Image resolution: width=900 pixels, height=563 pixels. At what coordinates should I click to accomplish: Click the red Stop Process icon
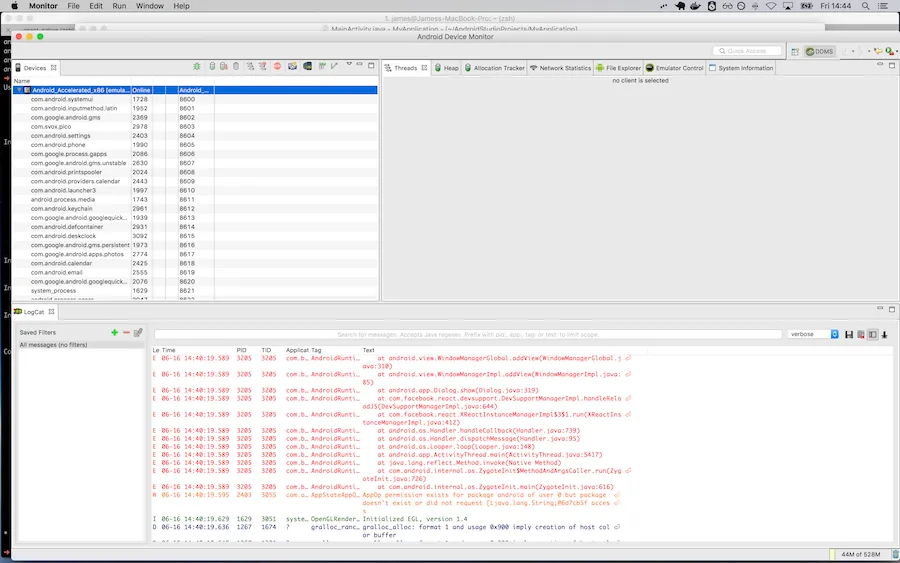[277, 67]
